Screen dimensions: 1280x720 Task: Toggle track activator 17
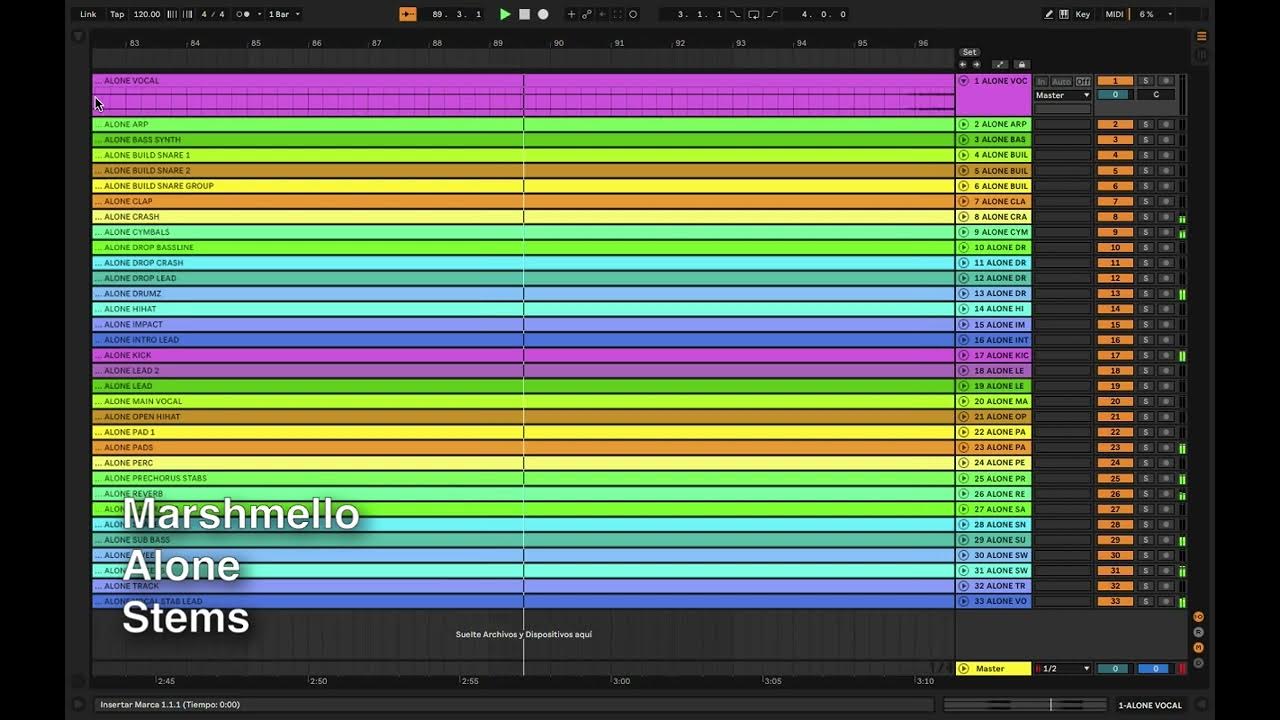coord(1115,355)
